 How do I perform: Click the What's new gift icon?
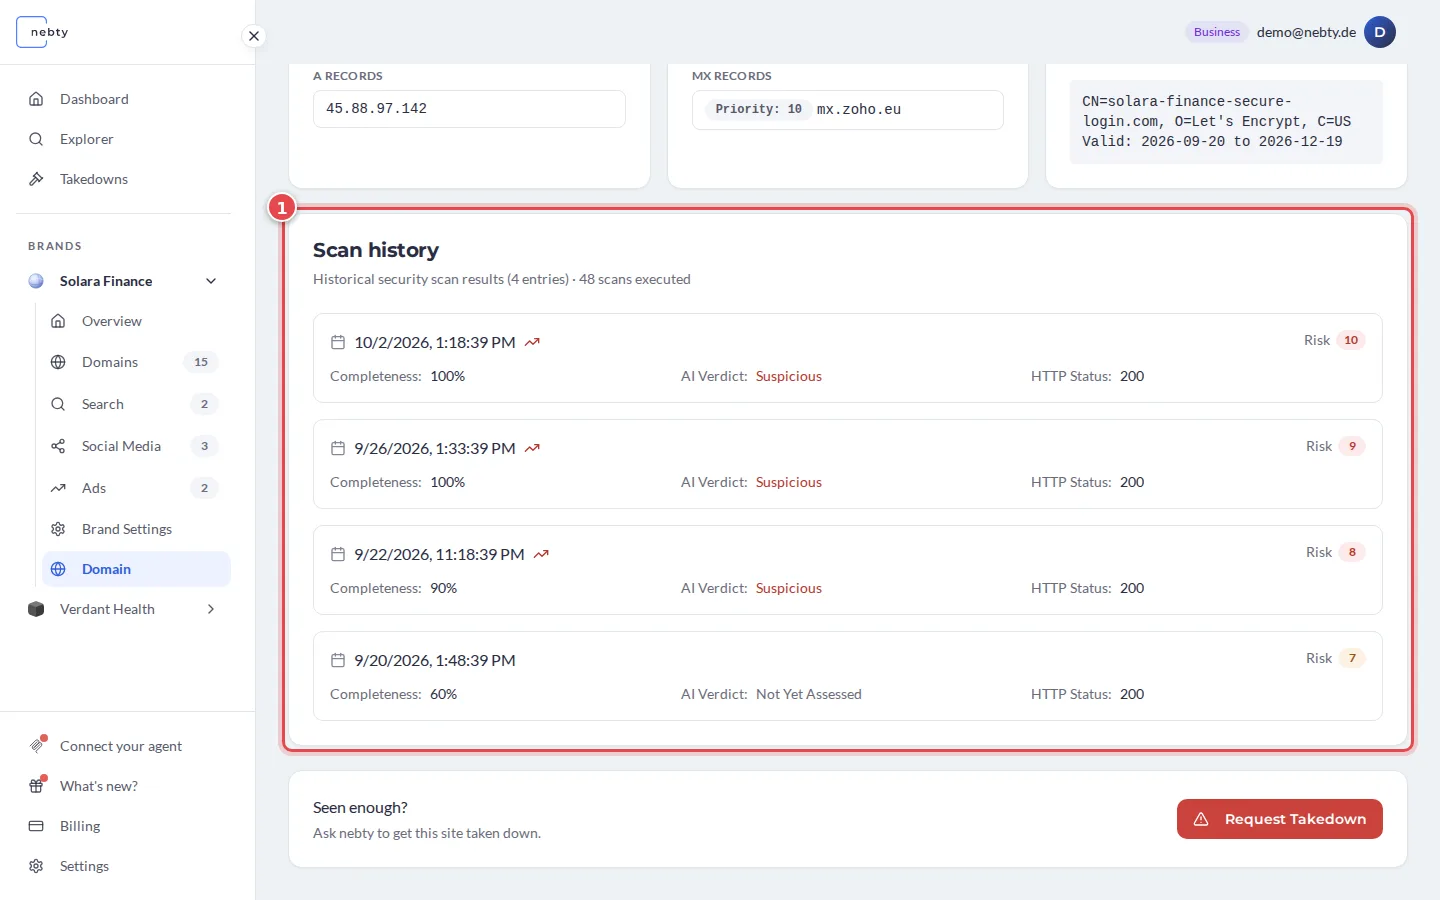[37, 785]
